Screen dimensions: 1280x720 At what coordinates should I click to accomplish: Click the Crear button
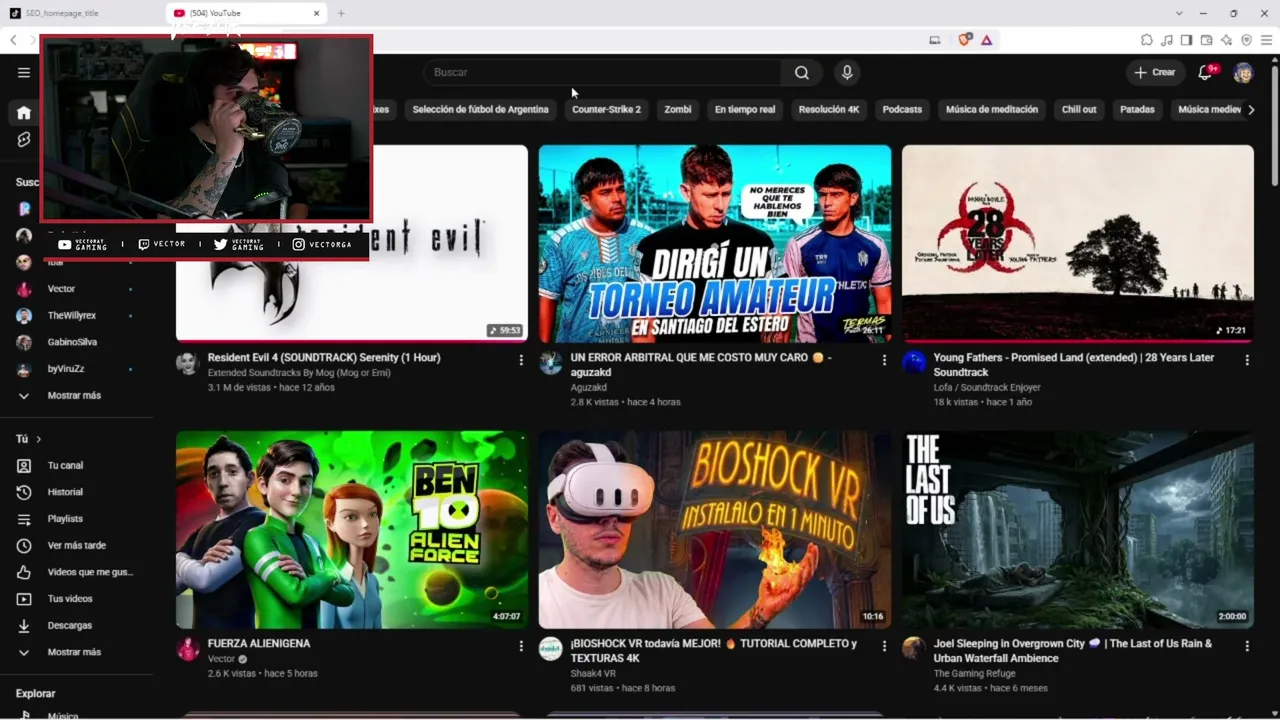pyautogui.click(x=1155, y=72)
